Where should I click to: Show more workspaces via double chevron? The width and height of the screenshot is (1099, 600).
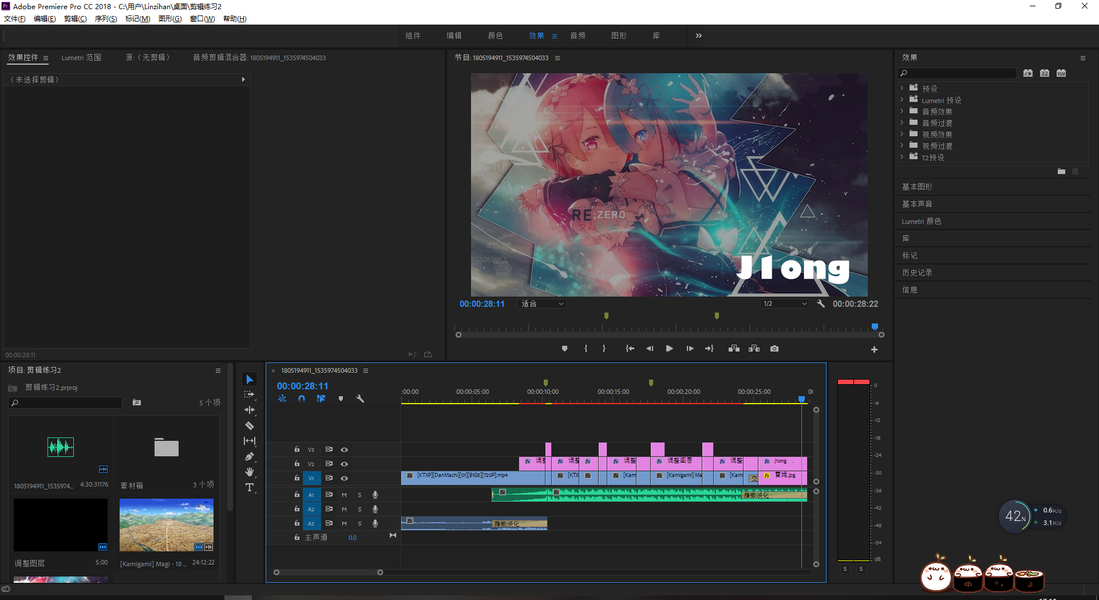pos(699,35)
